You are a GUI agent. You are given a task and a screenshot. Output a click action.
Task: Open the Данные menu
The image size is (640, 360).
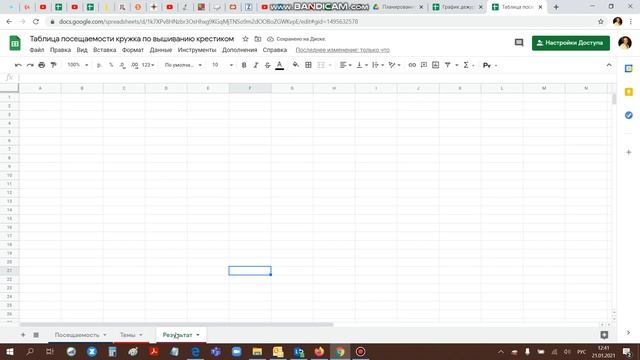pyautogui.click(x=161, y=50)
